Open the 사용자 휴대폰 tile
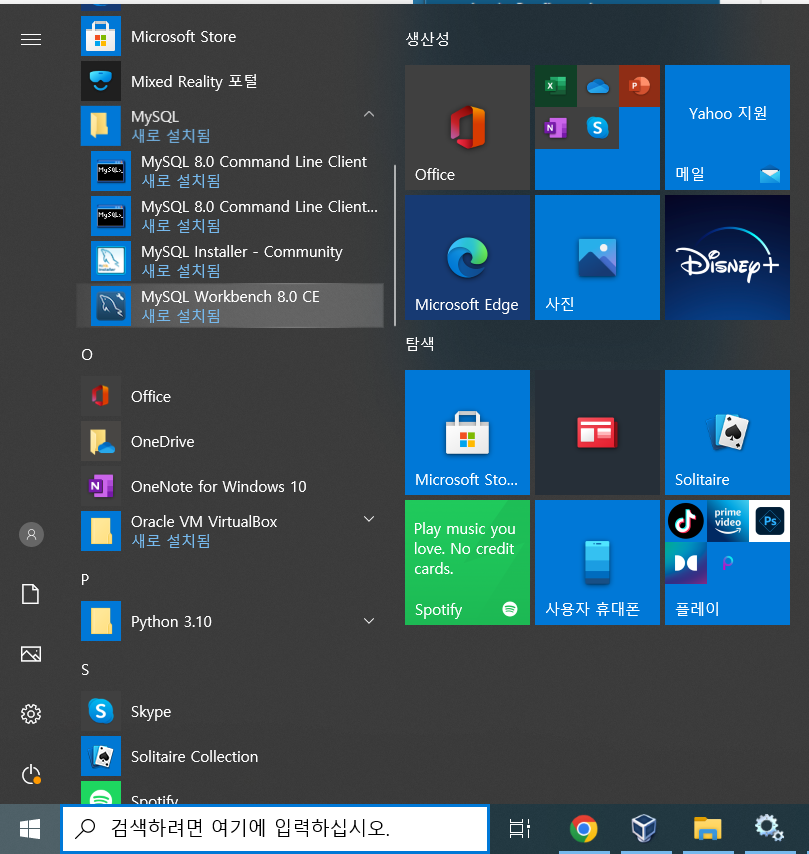The height and width of the screenshot is (854, 809). pyautogui.click(x=598, y=563)
